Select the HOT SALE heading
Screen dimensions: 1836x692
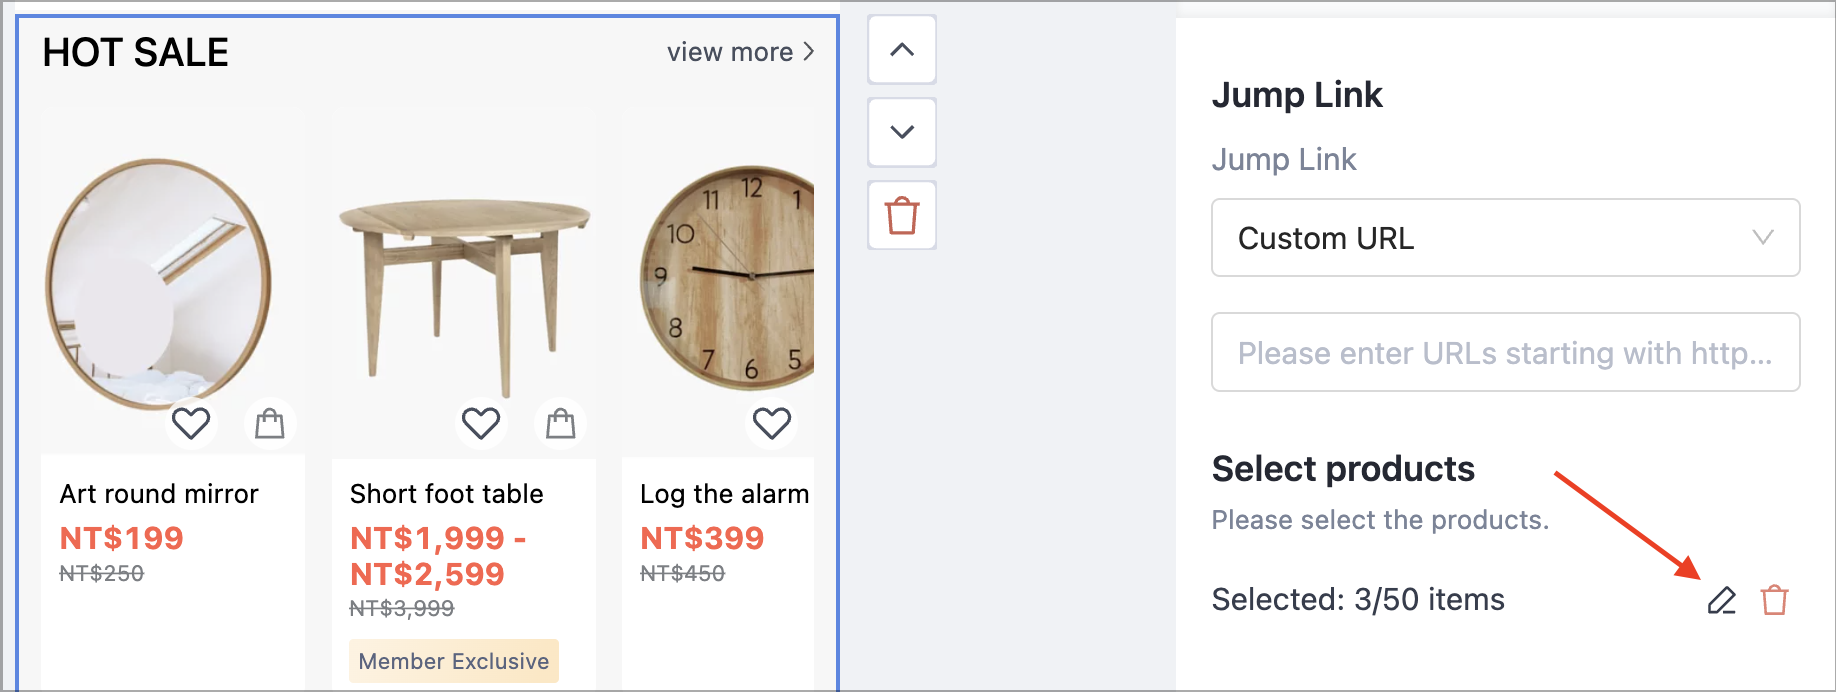tap(136, 52)
